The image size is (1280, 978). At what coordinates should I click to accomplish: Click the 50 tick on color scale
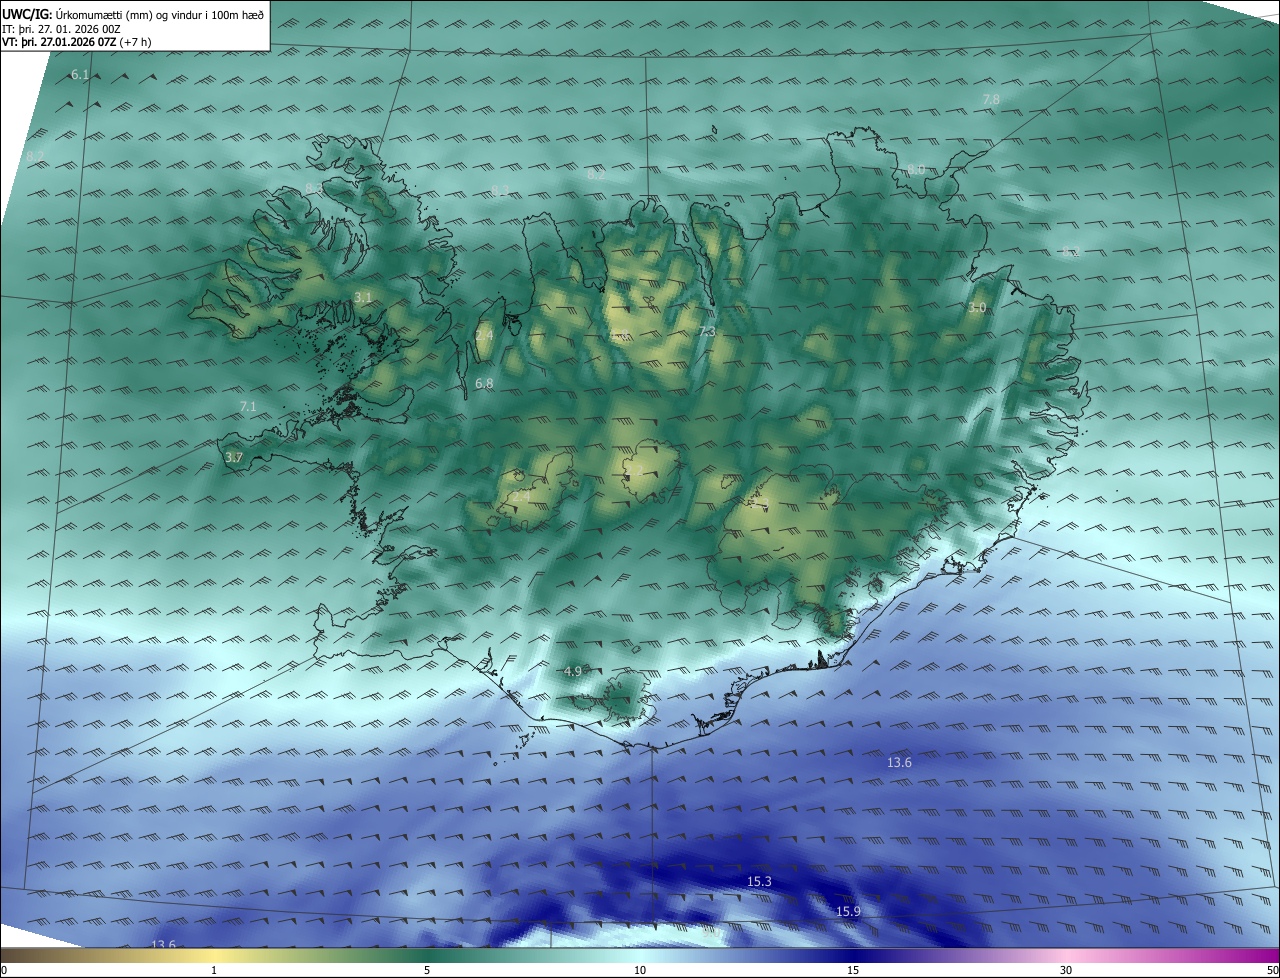point(1272,970)
